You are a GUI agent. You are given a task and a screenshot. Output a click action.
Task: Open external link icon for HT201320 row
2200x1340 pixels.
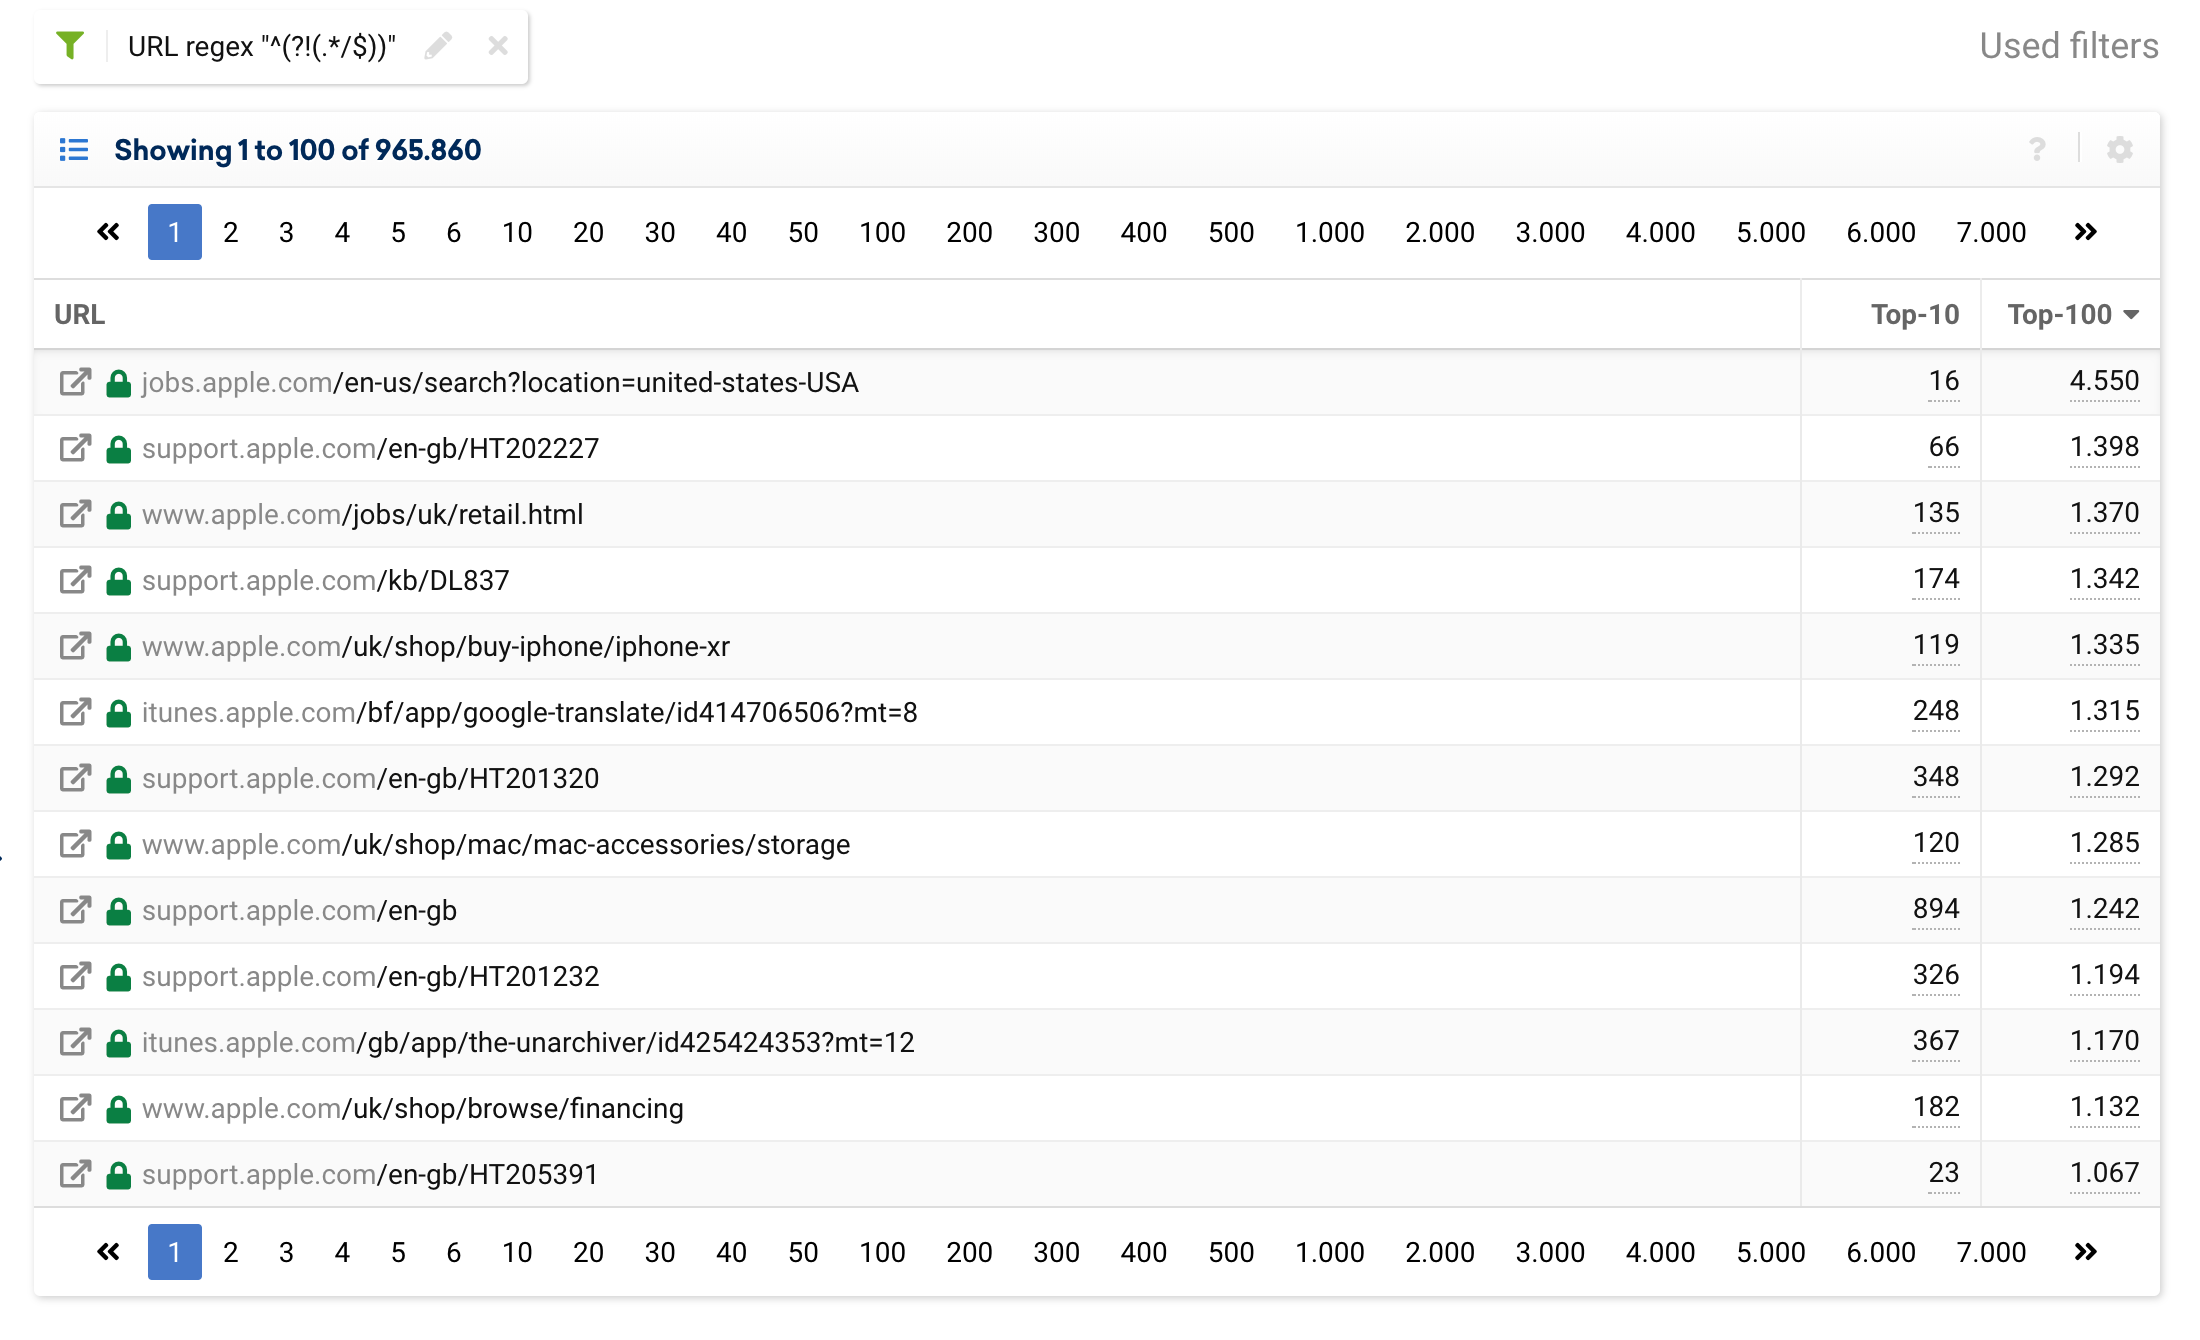pos(76,778)
